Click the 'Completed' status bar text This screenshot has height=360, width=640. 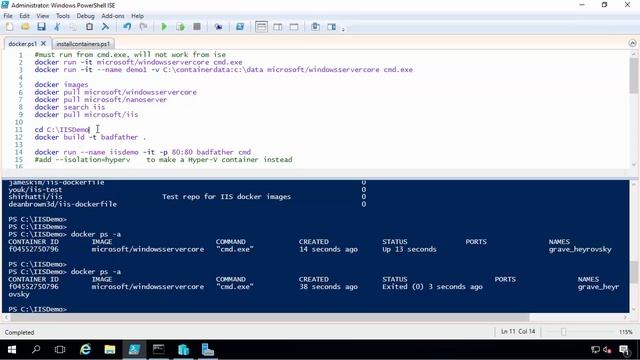(x=19, y=332)
